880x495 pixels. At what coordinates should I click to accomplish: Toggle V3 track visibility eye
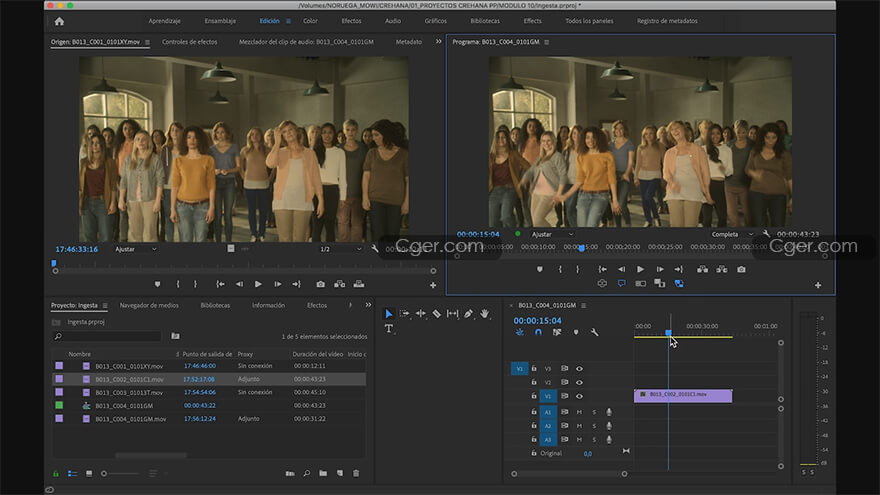(579, 369)
